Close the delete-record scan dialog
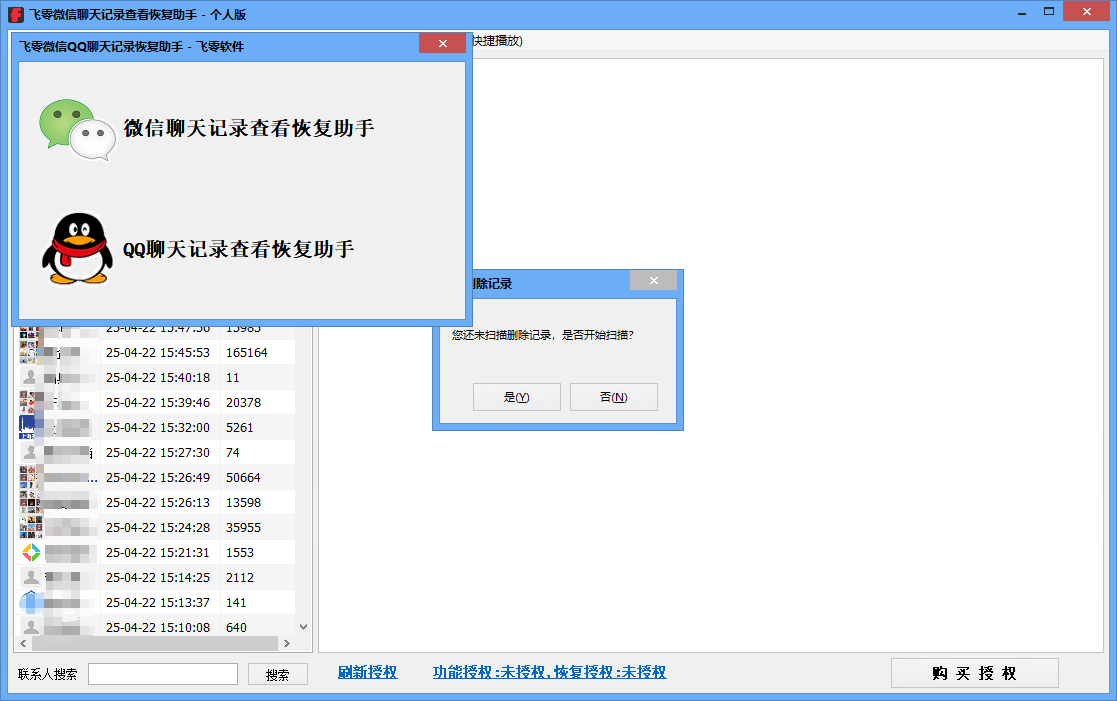Image resolution: width=1117 pixels, height=701 pixels. tap(653, 281)
